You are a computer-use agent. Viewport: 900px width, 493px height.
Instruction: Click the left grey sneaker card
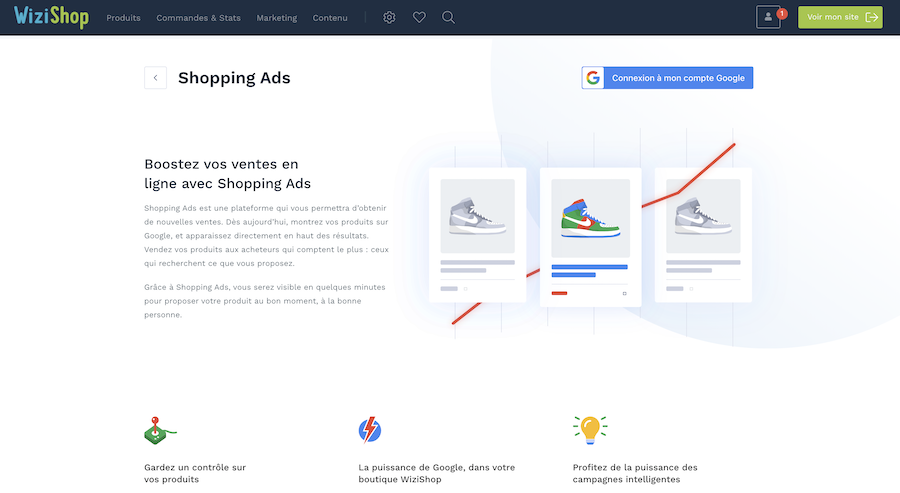(x=478, y=235)
